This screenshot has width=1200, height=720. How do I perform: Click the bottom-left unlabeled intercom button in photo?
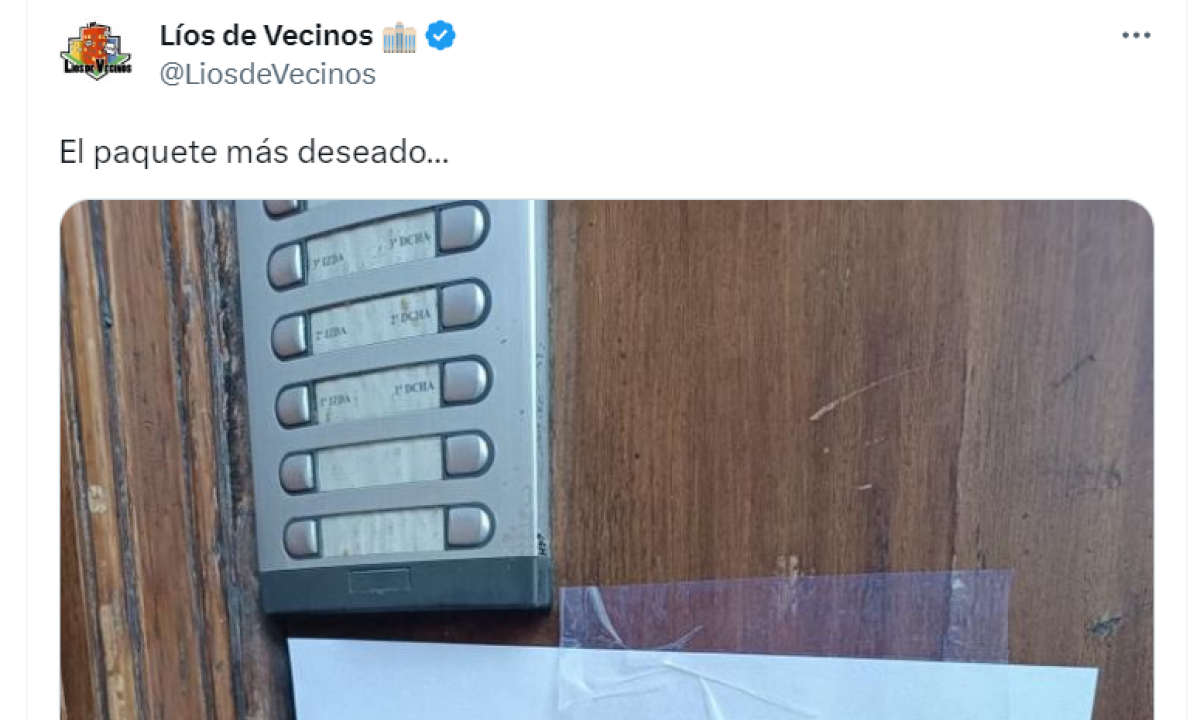click(301, 538)
